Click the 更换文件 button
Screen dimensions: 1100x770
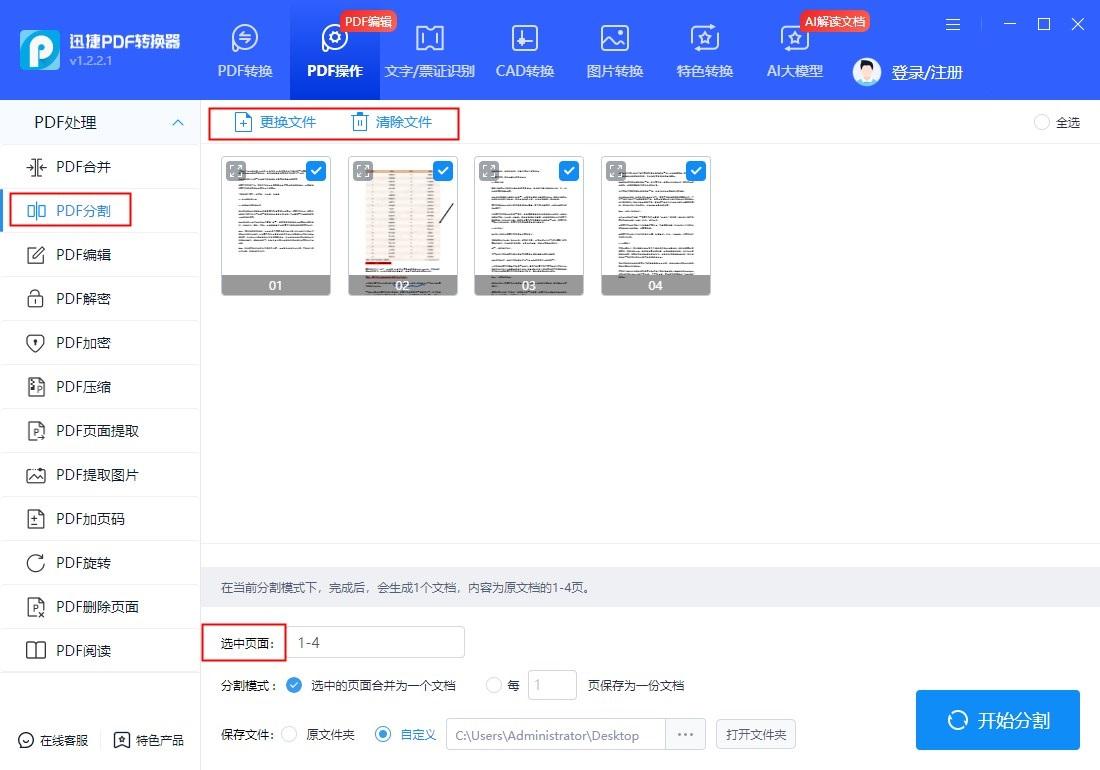(274, 122)
